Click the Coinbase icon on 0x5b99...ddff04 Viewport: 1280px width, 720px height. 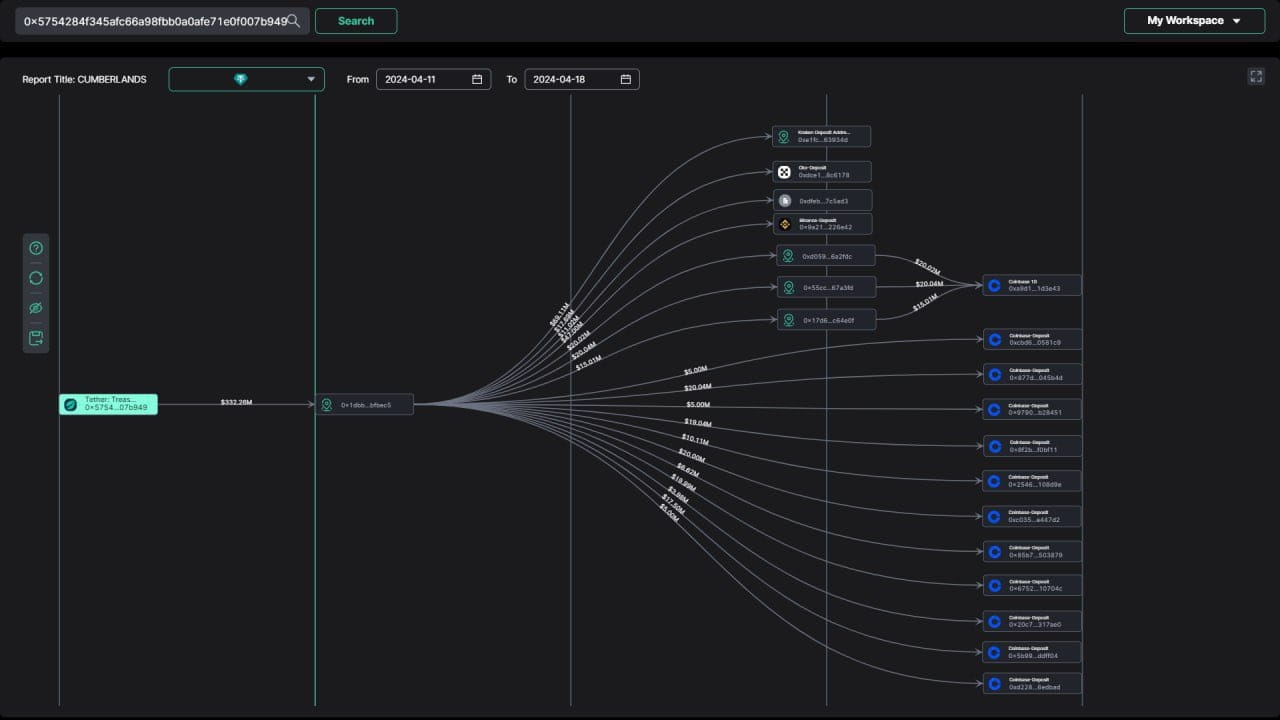[x=994, y=653]
